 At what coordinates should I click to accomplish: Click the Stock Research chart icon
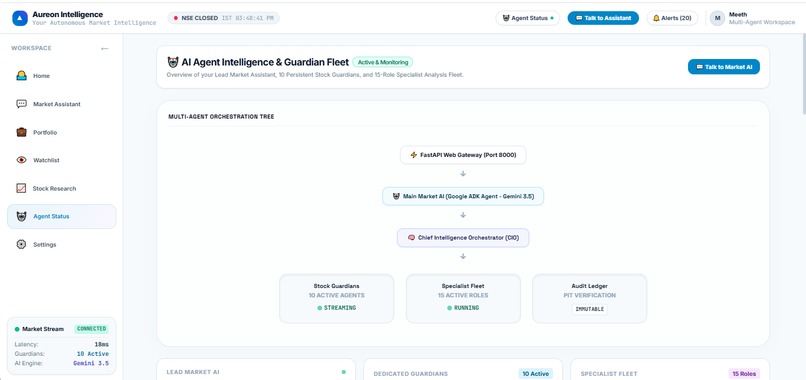[22, 188]
